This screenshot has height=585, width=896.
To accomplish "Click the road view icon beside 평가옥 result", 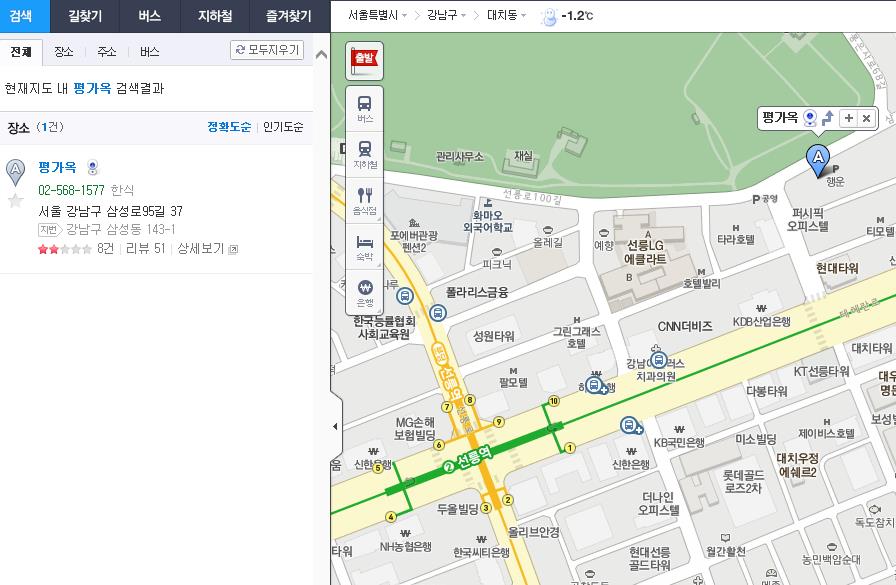I will tap(92, 168).
